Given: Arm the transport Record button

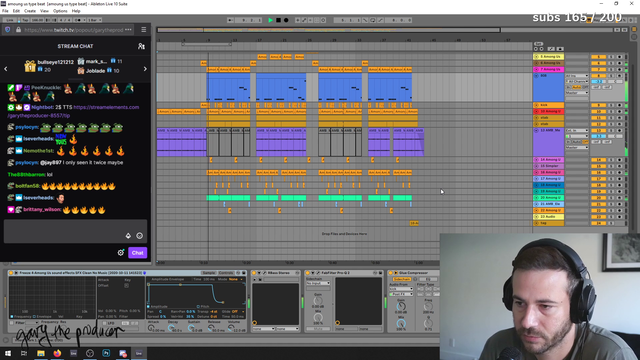Looking at the screenshot, I should point(286,20).
